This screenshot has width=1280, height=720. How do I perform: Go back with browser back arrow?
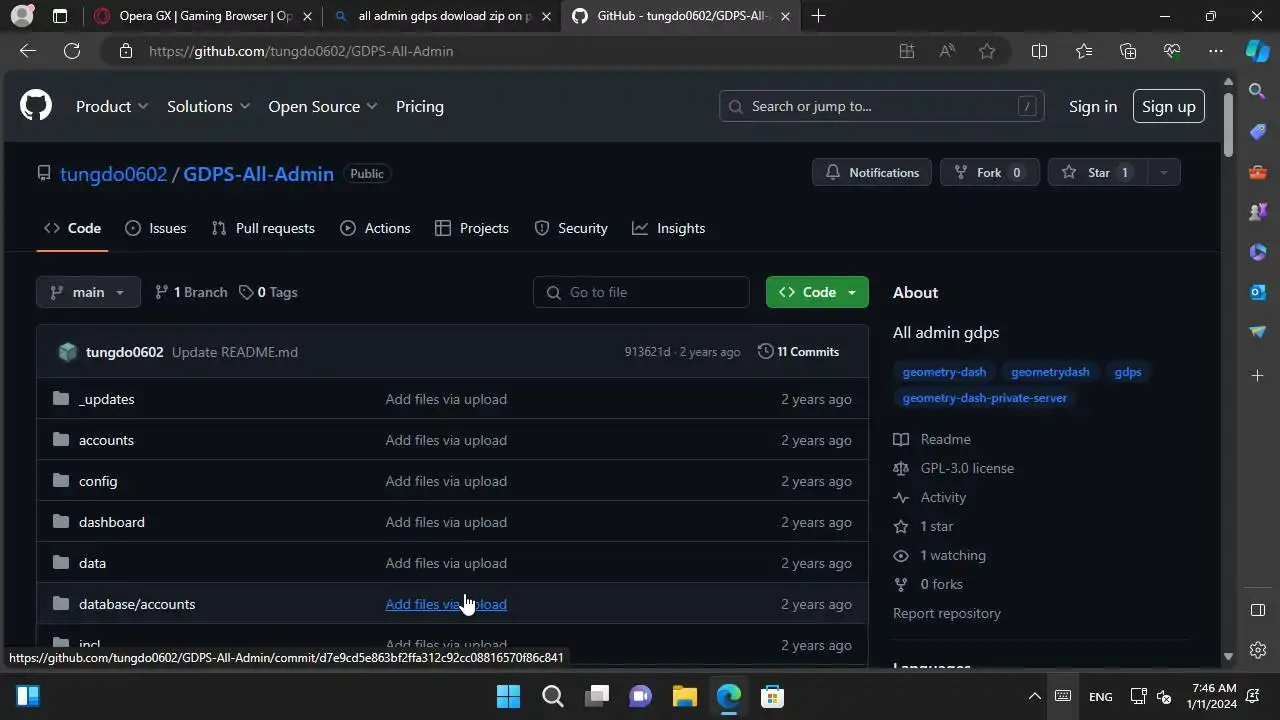pyautogui.click(x=28, y=51)
